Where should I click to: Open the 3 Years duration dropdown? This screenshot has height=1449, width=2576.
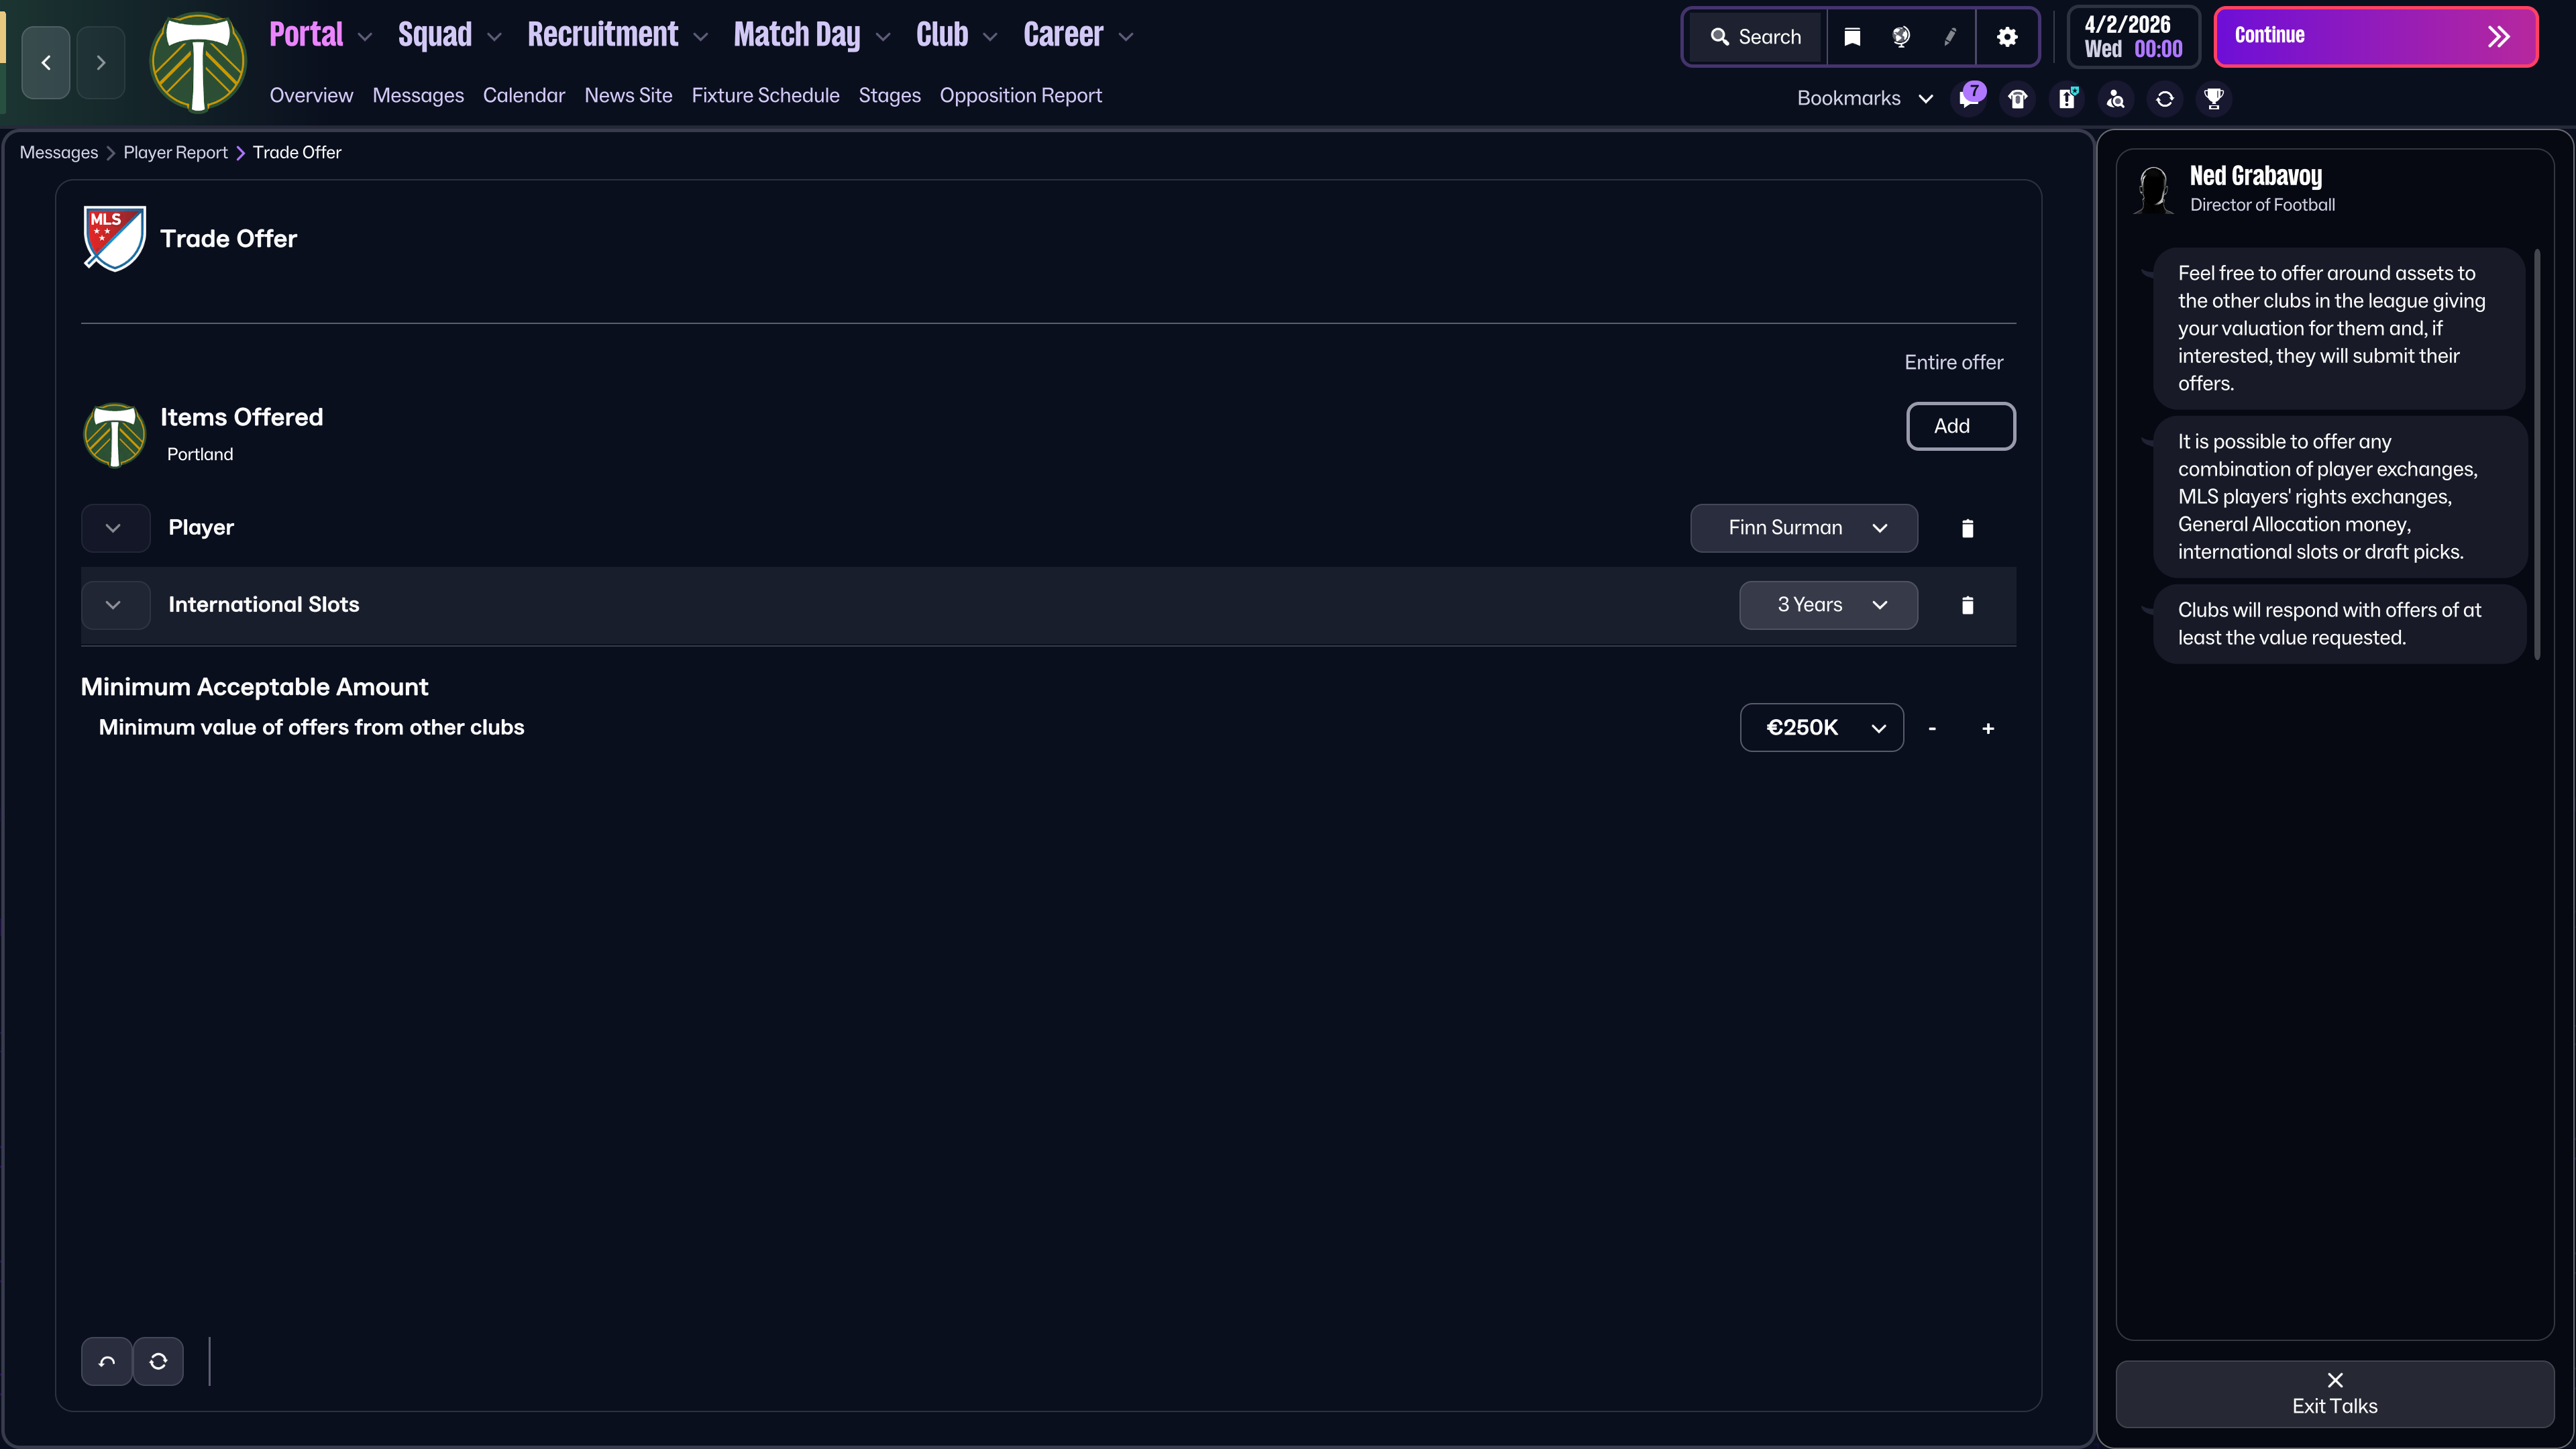[1827, 605]
